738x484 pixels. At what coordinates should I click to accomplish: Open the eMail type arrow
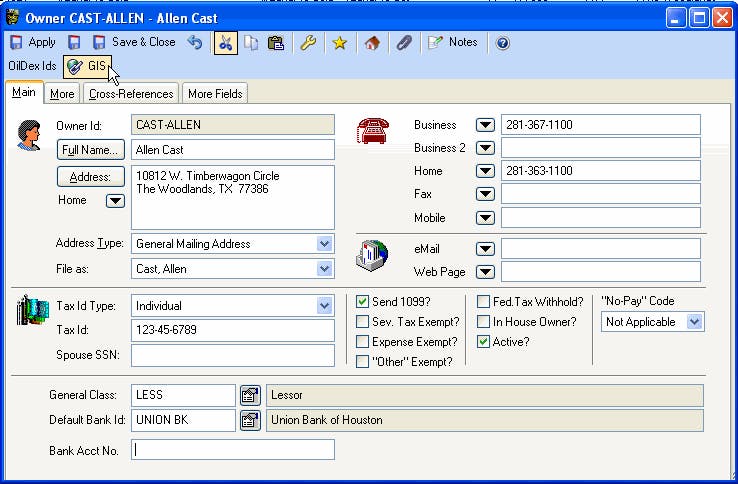pos(485,249)
